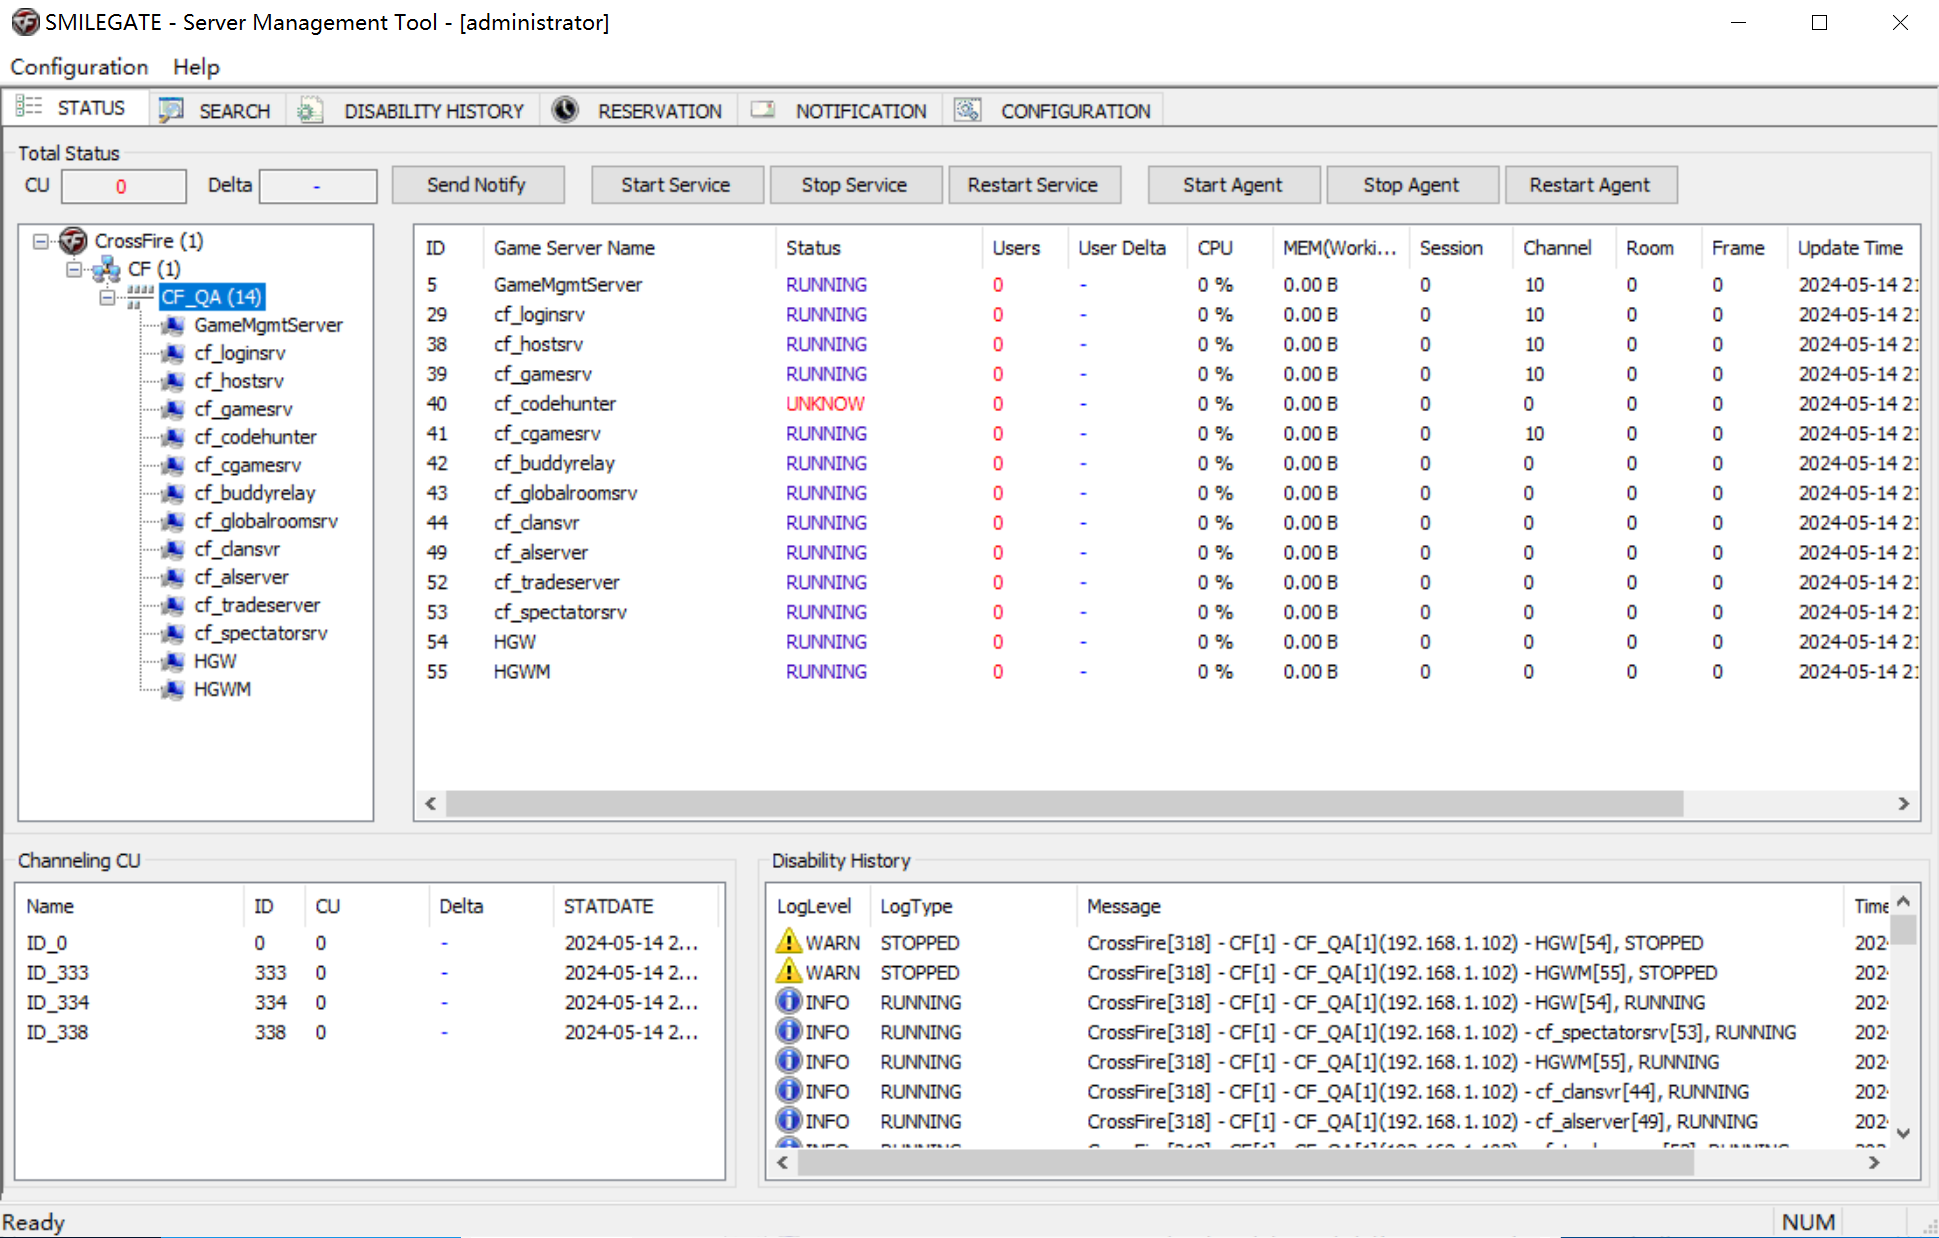Click the cf_tradeserver tree icon
The image size is (1939, 1238).
click(173, 605)
